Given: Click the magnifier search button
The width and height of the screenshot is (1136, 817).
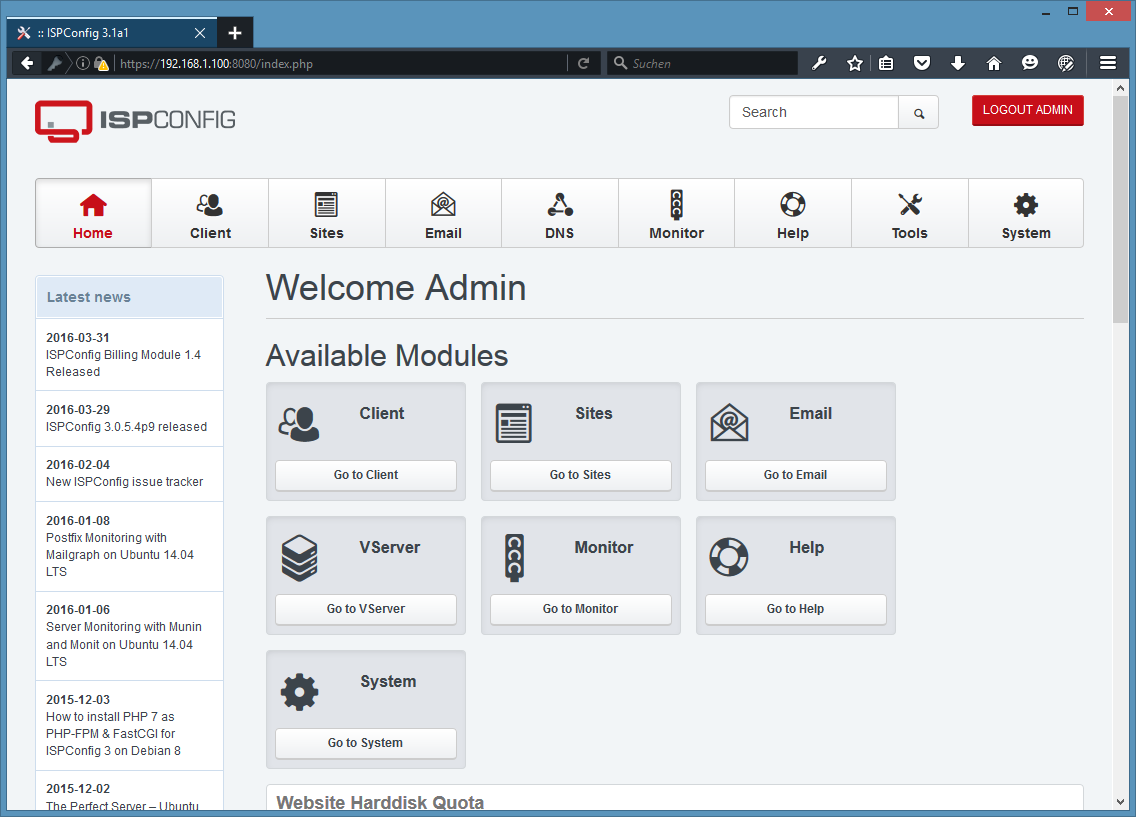Looking at the screenshot, I should [919, 113].
